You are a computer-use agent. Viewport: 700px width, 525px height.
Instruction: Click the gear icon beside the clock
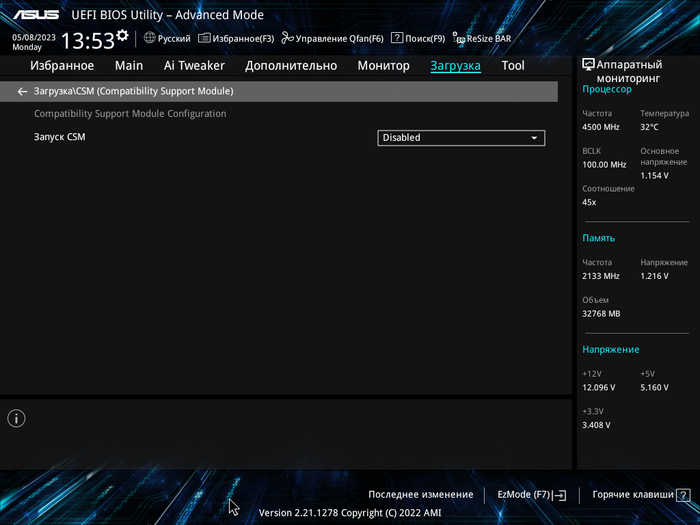point(122,36)
